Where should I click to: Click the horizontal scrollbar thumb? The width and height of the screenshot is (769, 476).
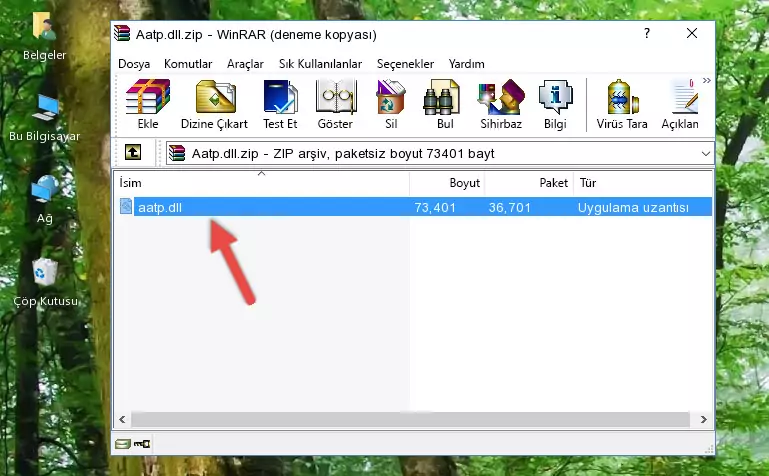click(410, 419)
